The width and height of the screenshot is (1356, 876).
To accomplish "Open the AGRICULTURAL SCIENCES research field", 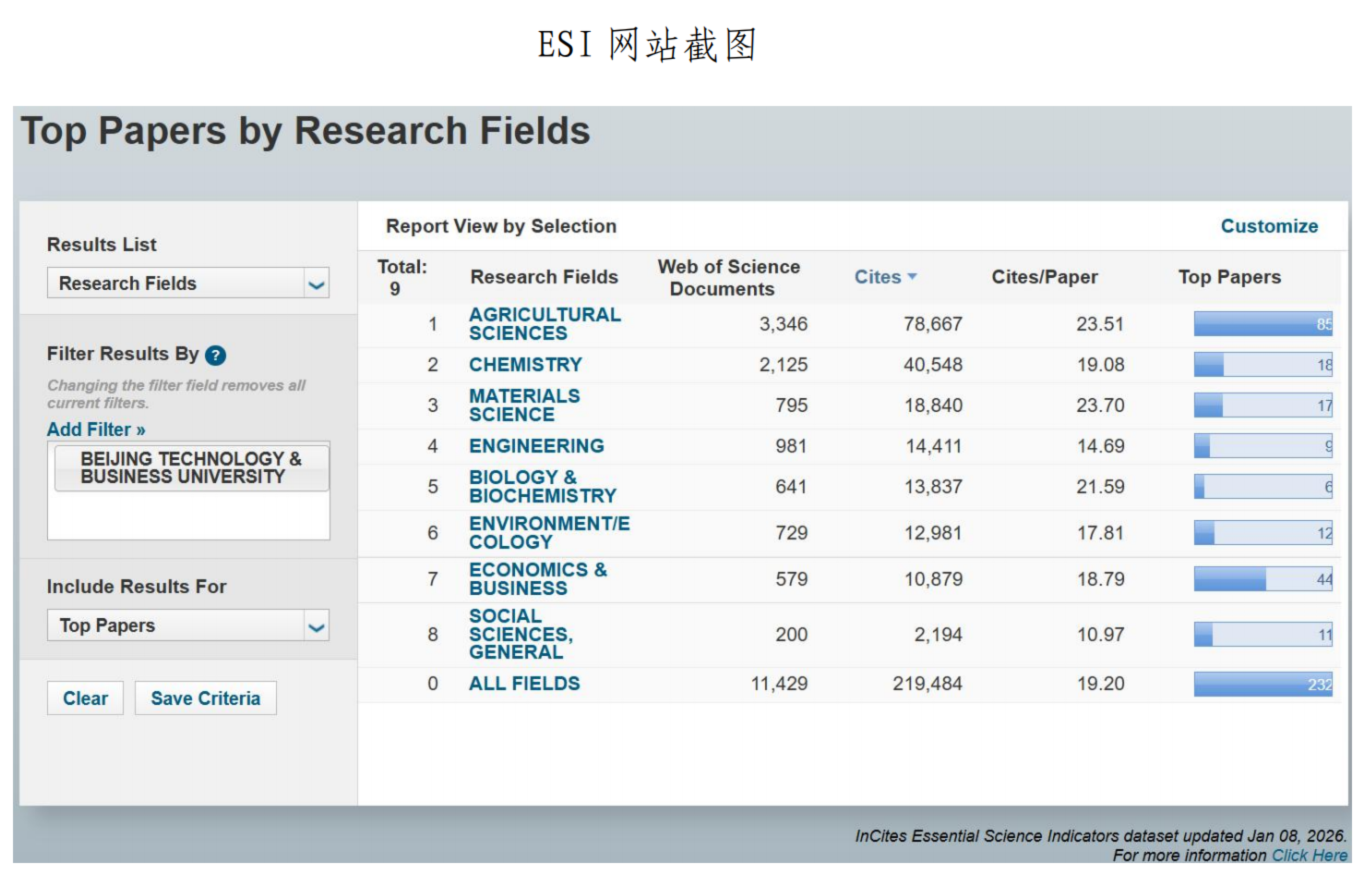I will (x=544, y=324).
